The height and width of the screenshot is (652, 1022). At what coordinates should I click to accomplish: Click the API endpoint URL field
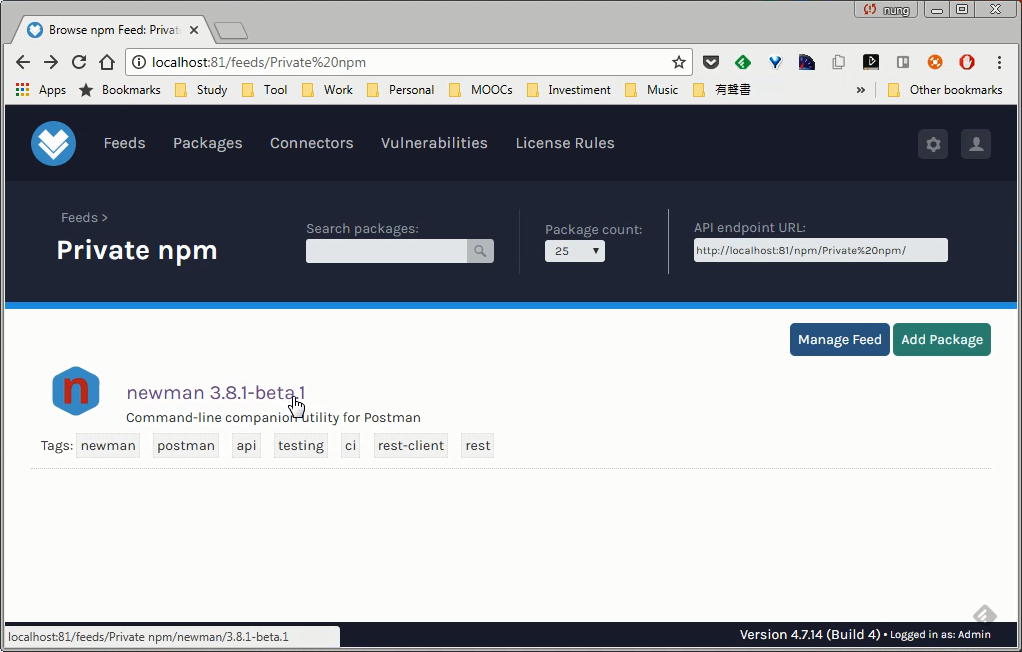click(x=821, y=250)
